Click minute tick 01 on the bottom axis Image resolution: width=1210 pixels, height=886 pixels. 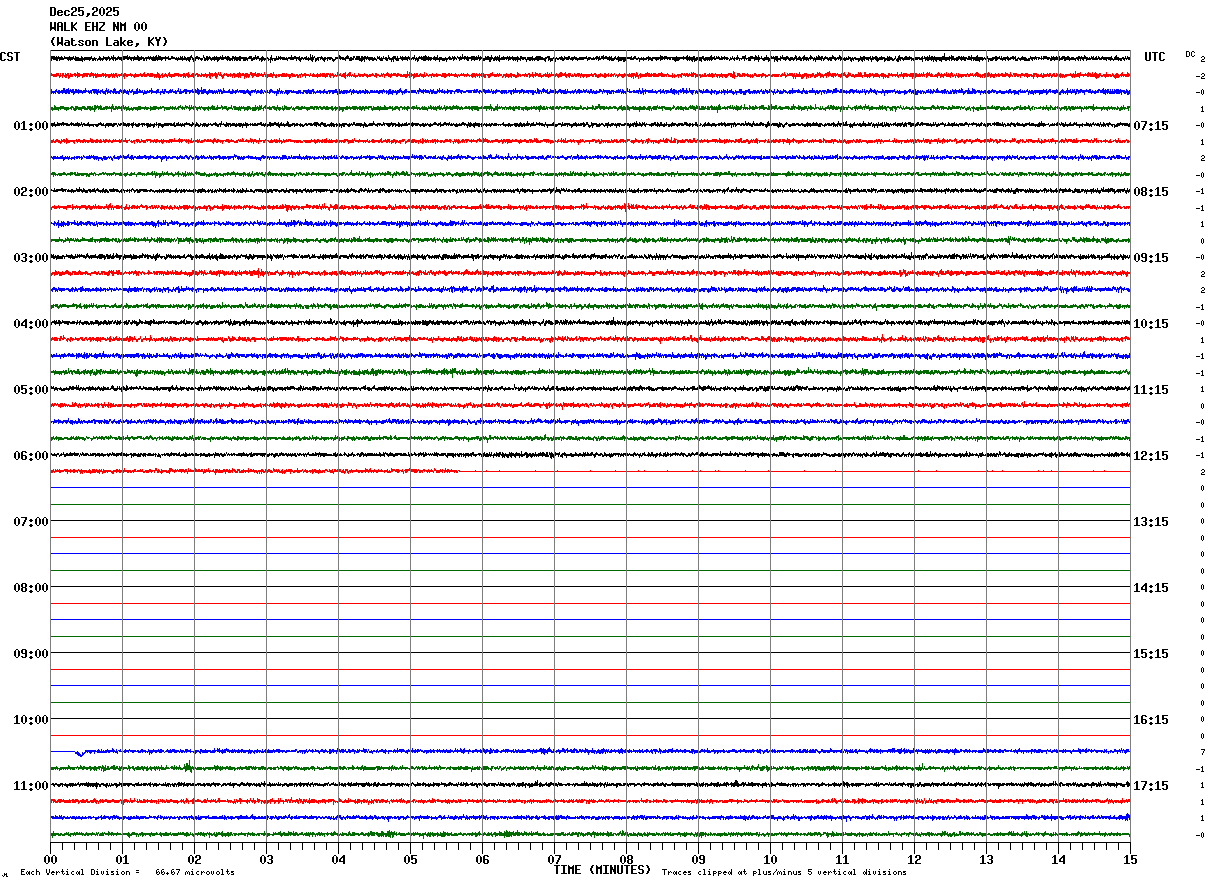(x=122, y=860)
